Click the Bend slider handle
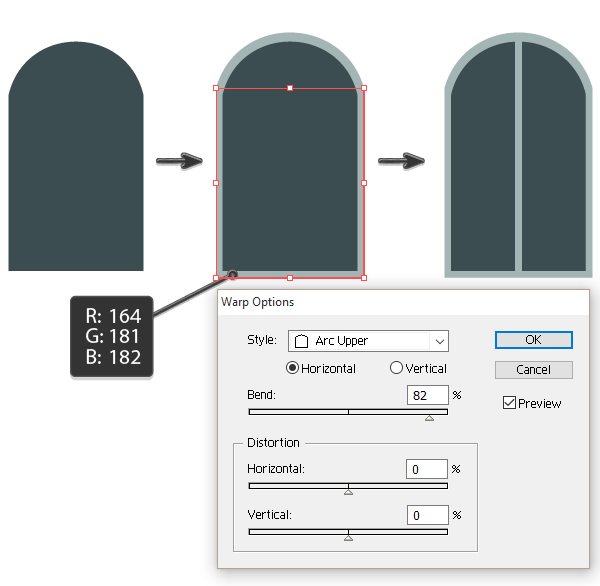 tap(429, 418)
